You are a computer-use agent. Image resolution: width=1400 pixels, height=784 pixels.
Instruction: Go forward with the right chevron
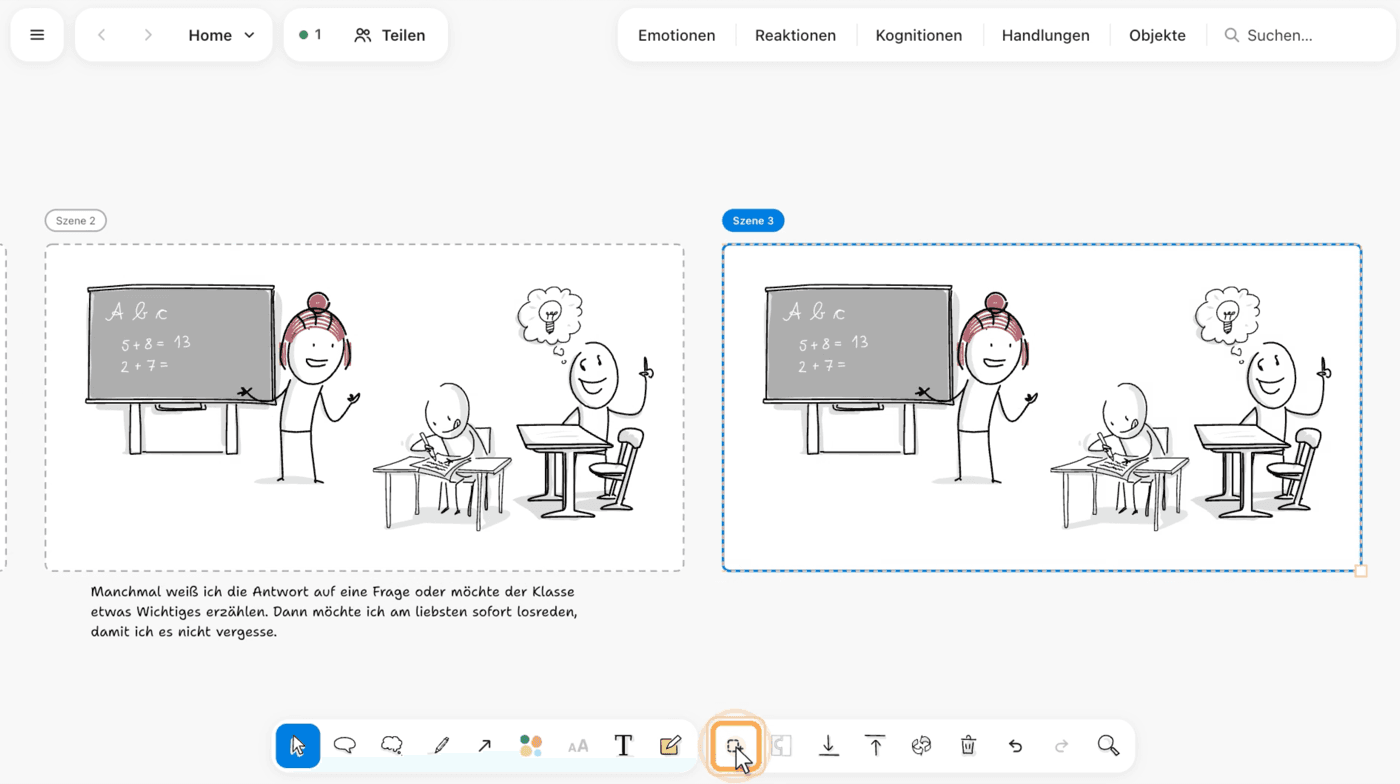(x=148, y=35)
